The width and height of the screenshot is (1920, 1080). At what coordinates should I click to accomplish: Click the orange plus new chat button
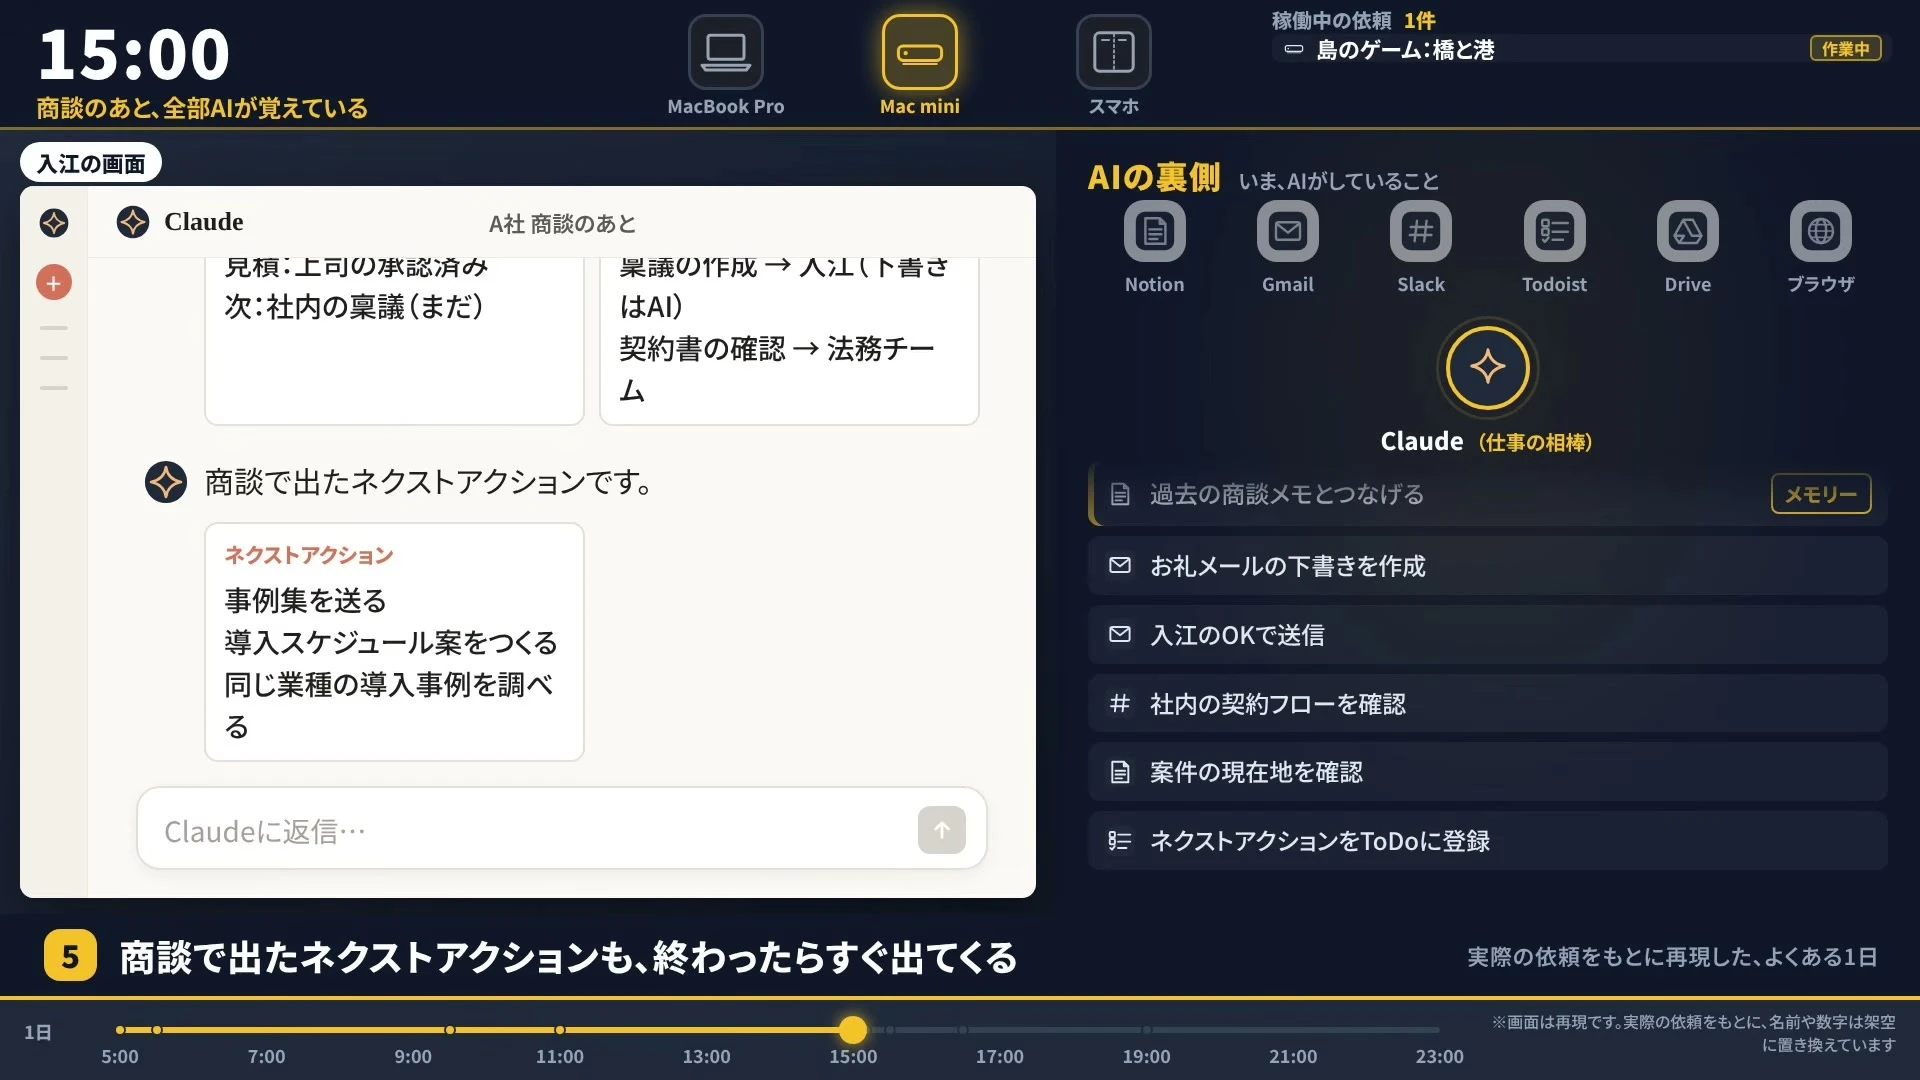click(x=54, y=283)
